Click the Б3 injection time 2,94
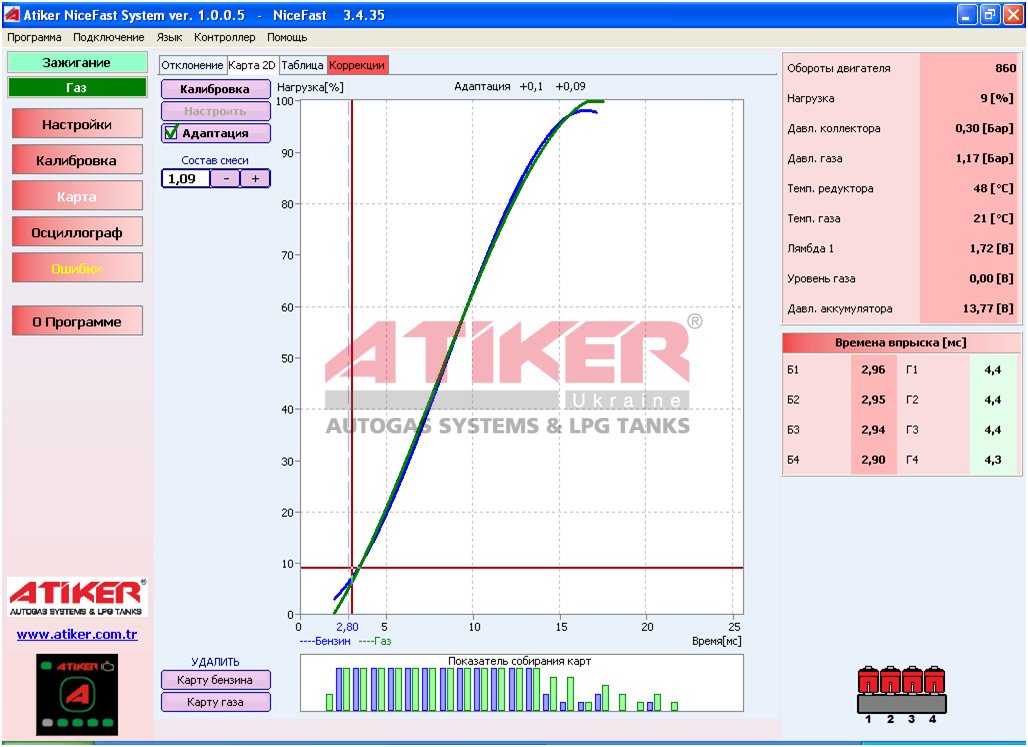This screenshot has width=1028, height=747. point(873,430)
